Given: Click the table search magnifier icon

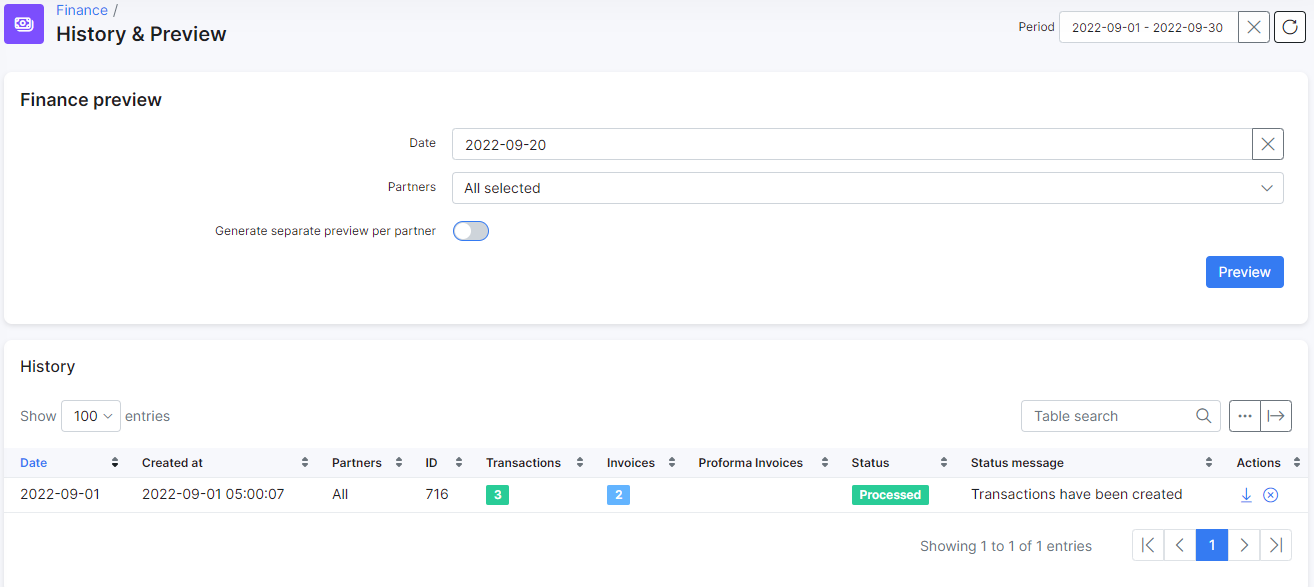Looking at the screenshot, I should tap(1204, 416).
